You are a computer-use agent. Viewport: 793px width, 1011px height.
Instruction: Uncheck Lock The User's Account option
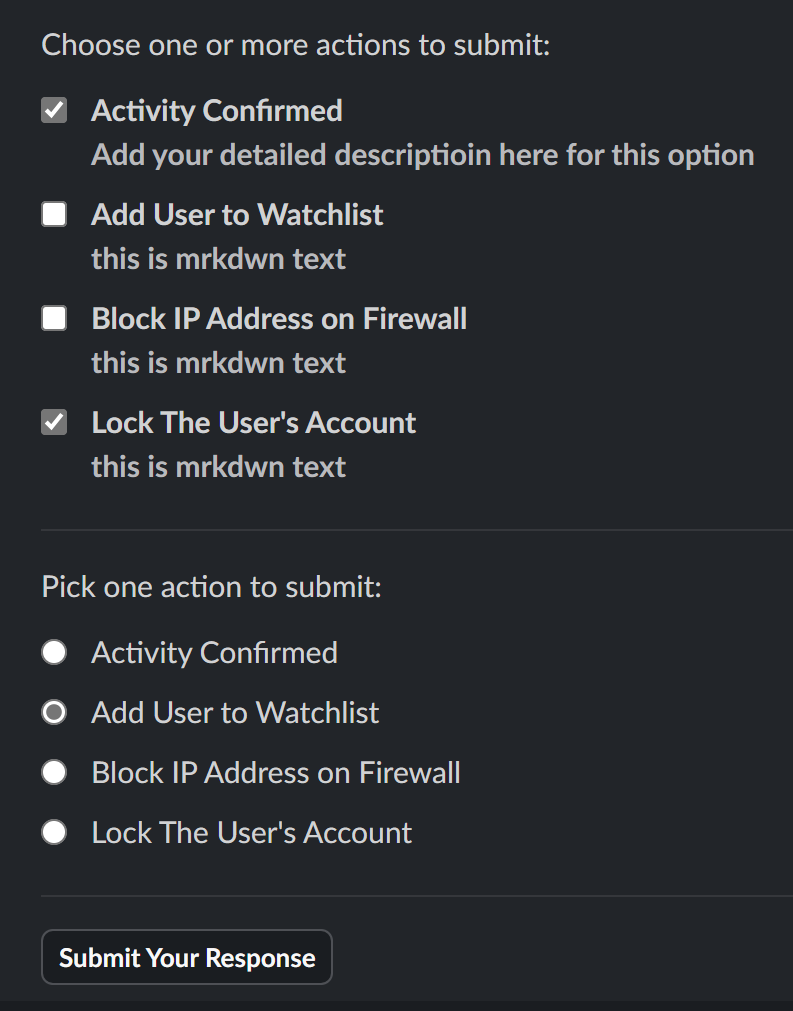coord(53,422)
